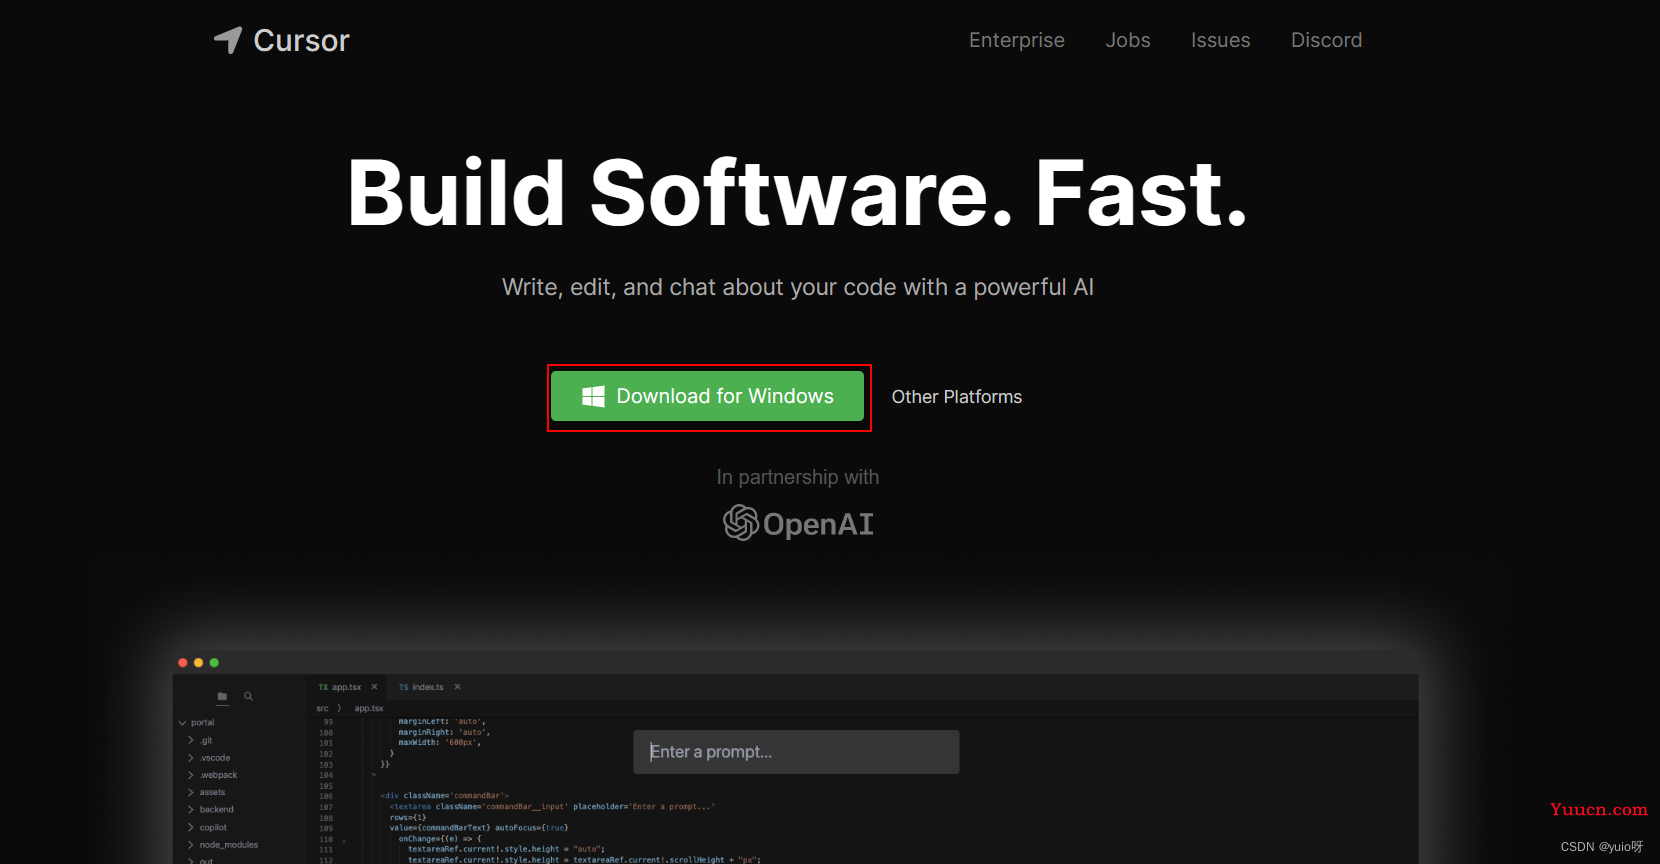Click the OpenAI knot logo
Screen dimensions: 1660x864
[741, 522]
